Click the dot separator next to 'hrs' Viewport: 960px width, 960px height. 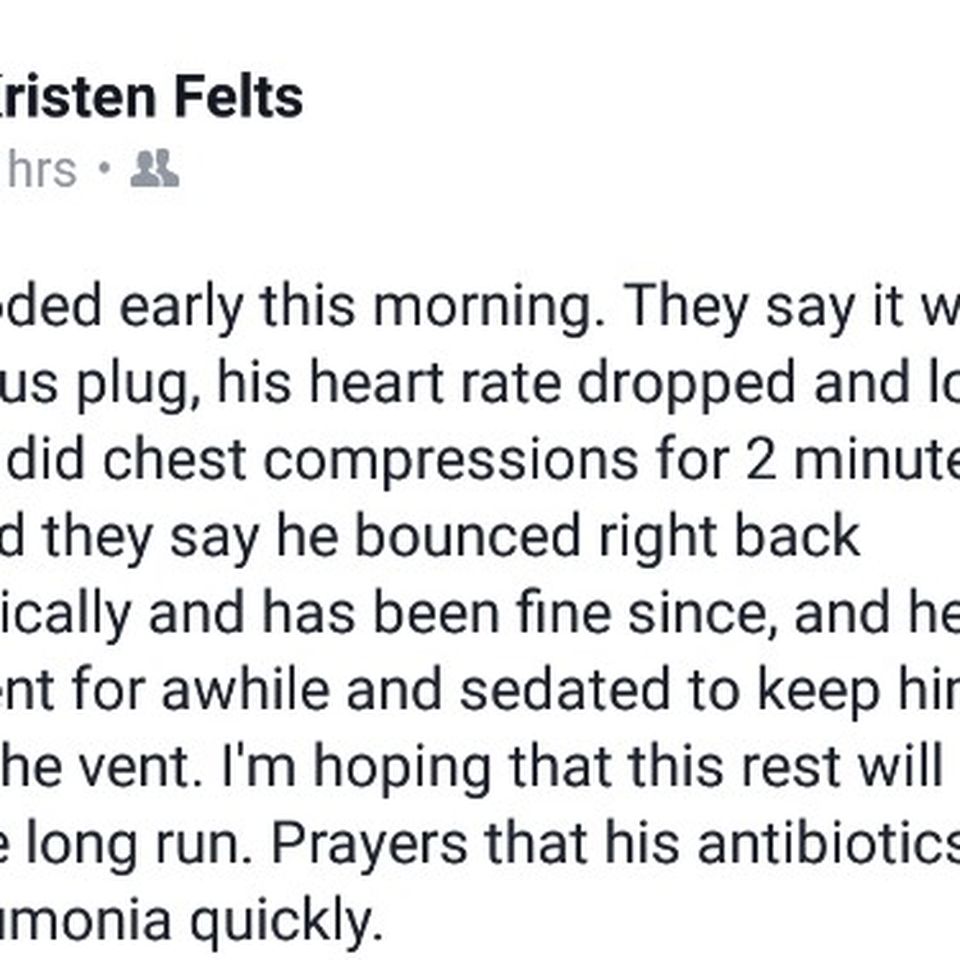105,167
